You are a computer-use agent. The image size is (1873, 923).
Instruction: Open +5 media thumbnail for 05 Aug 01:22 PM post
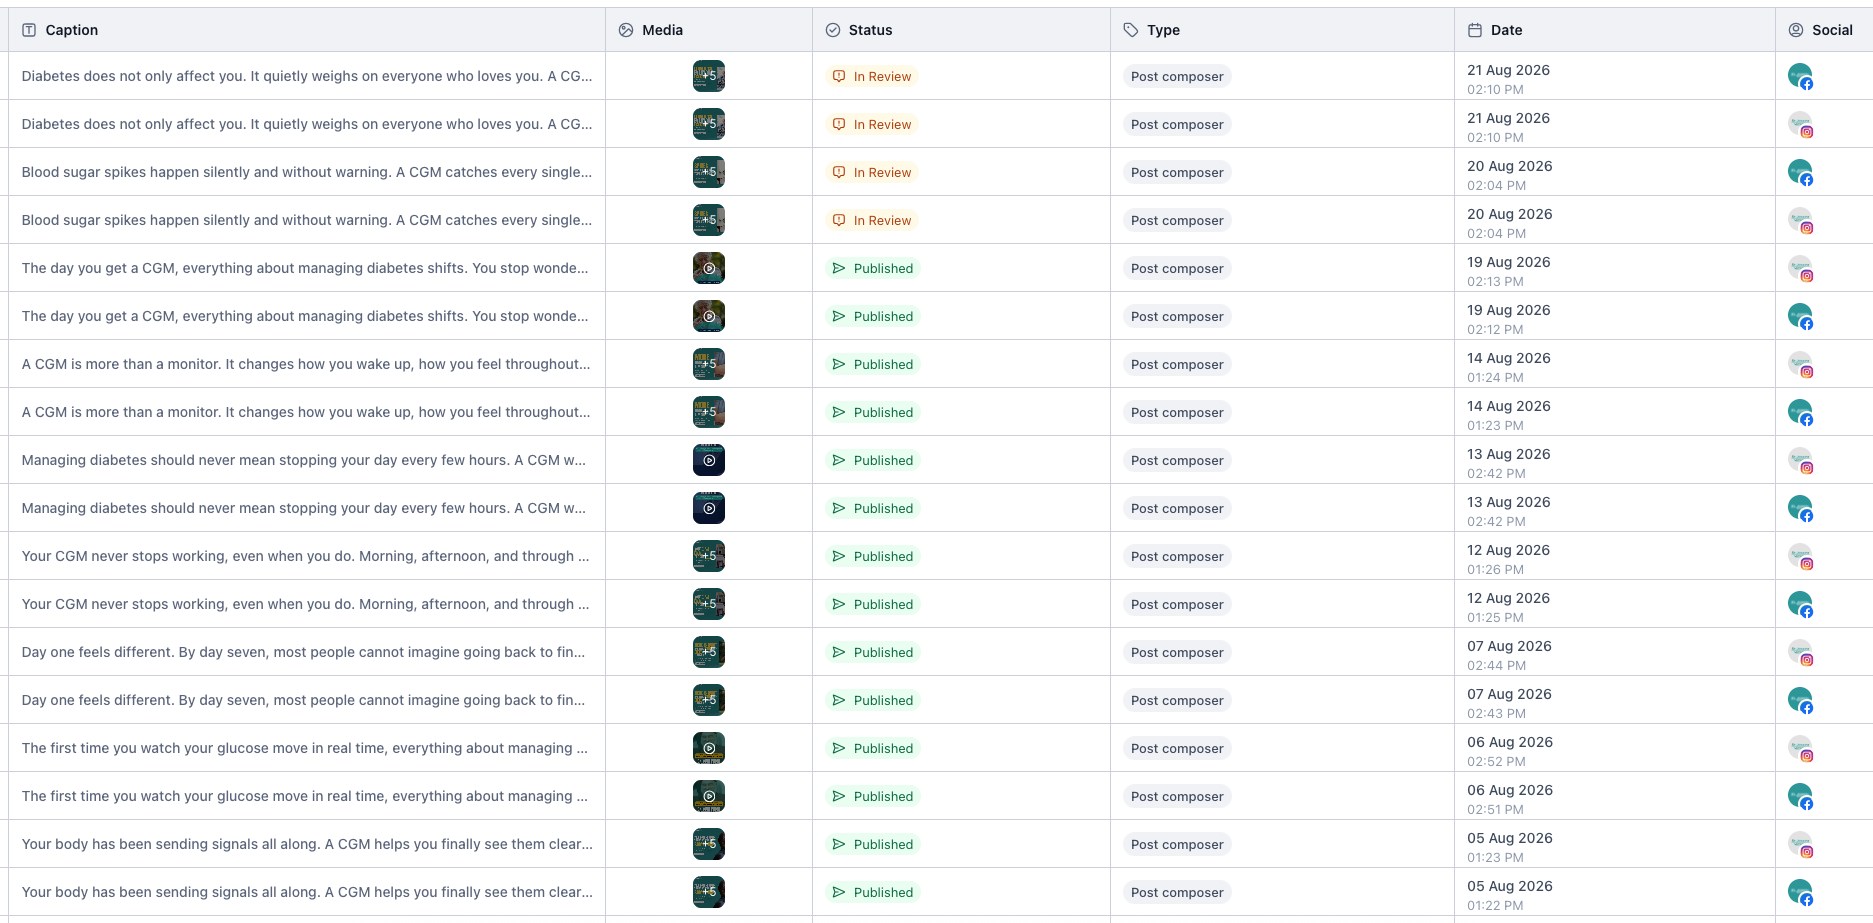709,892
